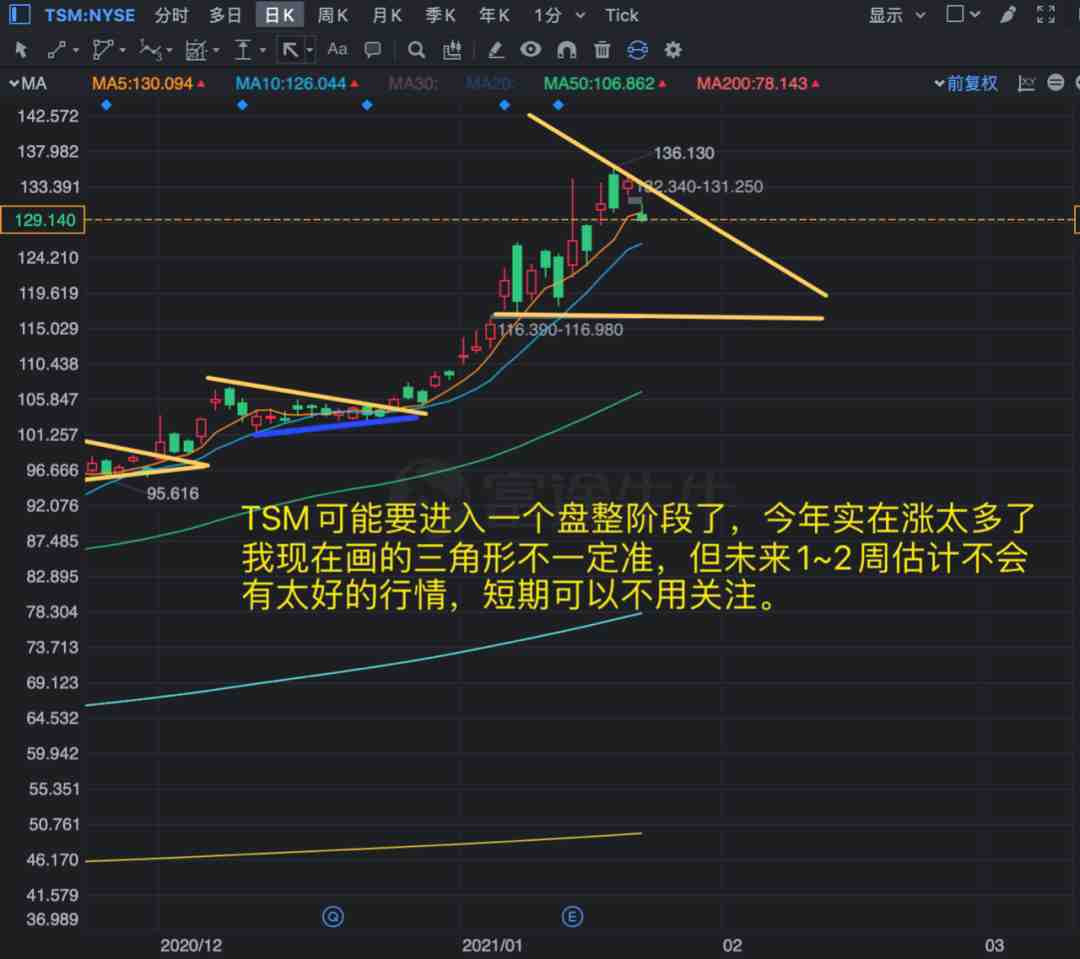This screenshot has width=1080, height=959.
Task: Toggle the dimmed MA30 indicator
Action: pyautogui.click(x=413, y=84)
